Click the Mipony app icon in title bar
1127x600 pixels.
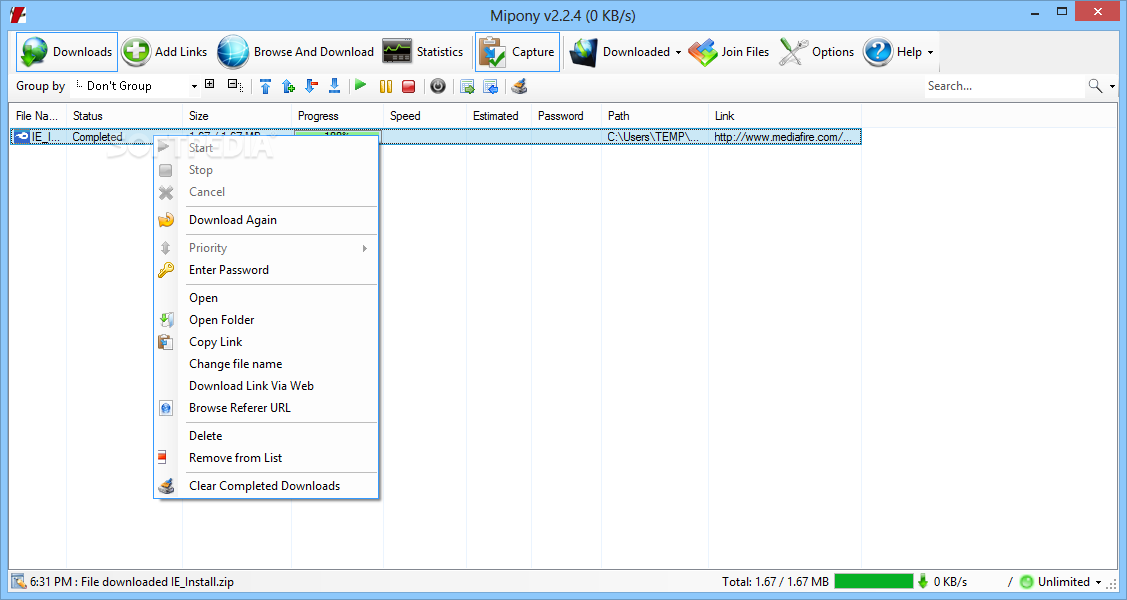19,14
